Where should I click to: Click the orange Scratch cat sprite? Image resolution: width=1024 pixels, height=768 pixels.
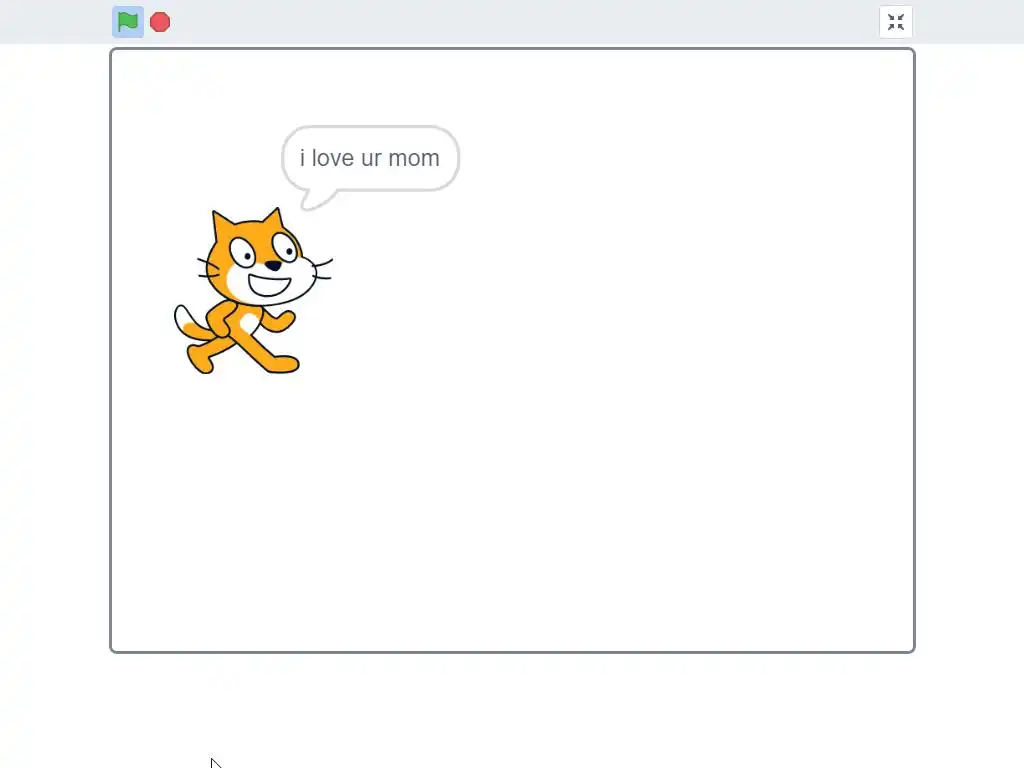point(253,291)
